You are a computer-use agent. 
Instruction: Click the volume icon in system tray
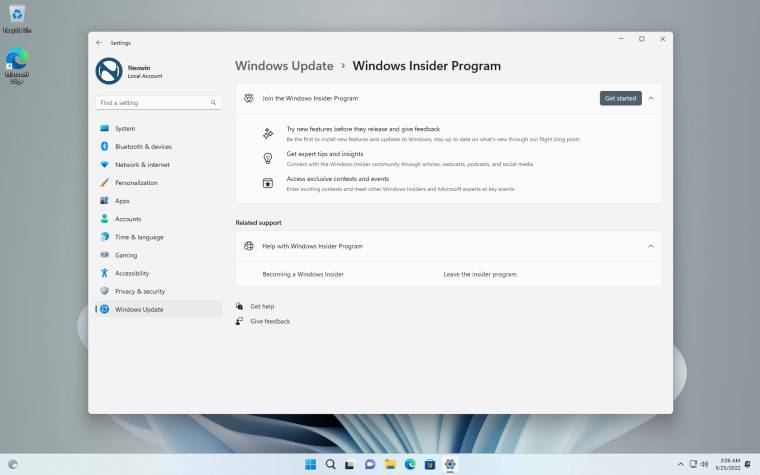click(x=704, y=464)
